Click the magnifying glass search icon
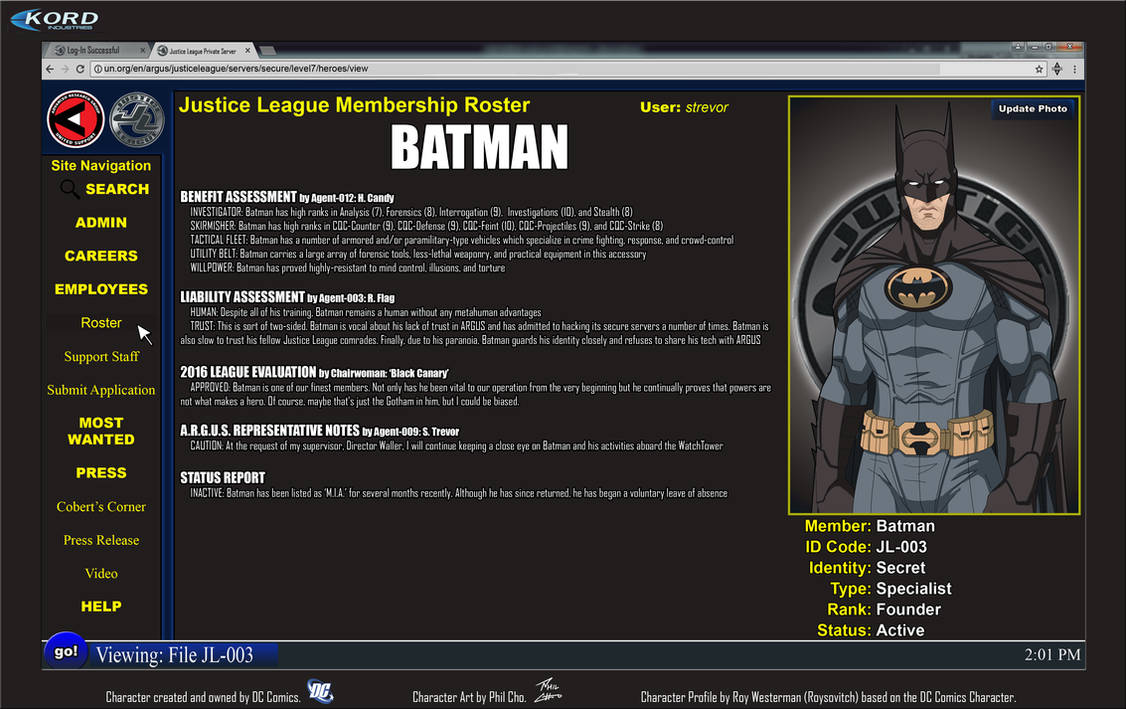Image resolution: width=1126 pixels, height=709 pixels. coord(70,189)
